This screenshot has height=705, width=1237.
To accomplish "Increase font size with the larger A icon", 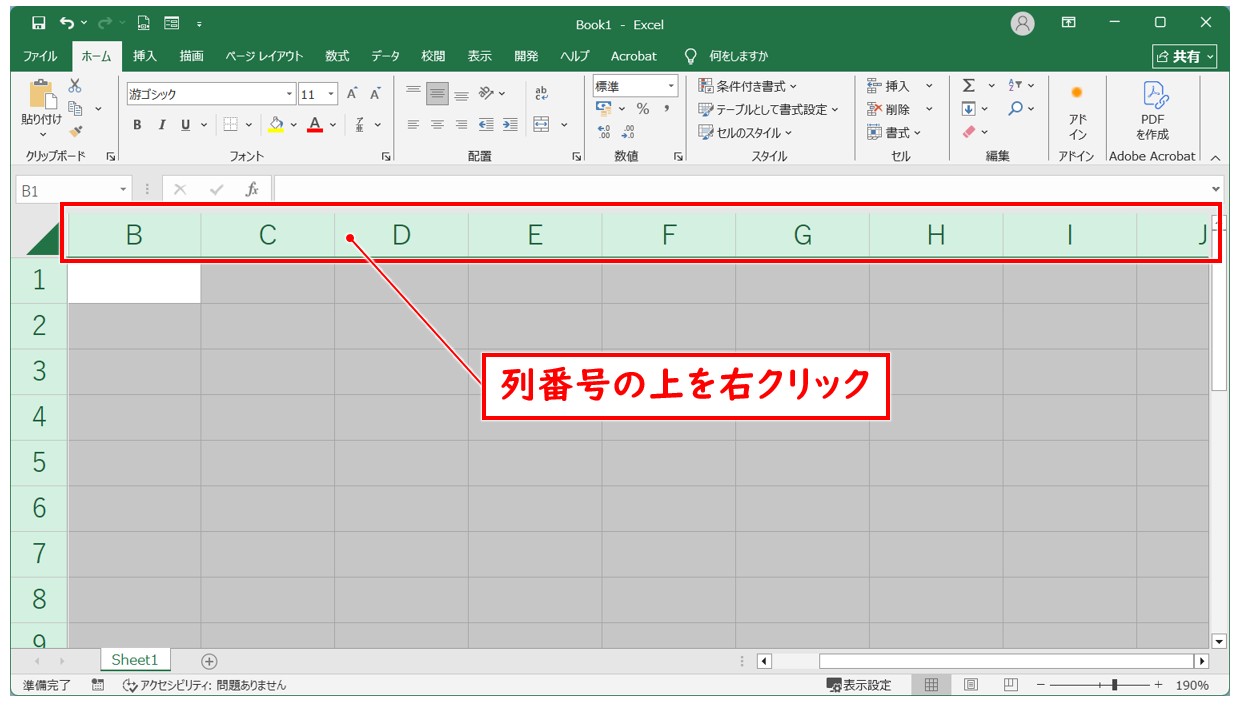I will (352, 94).
